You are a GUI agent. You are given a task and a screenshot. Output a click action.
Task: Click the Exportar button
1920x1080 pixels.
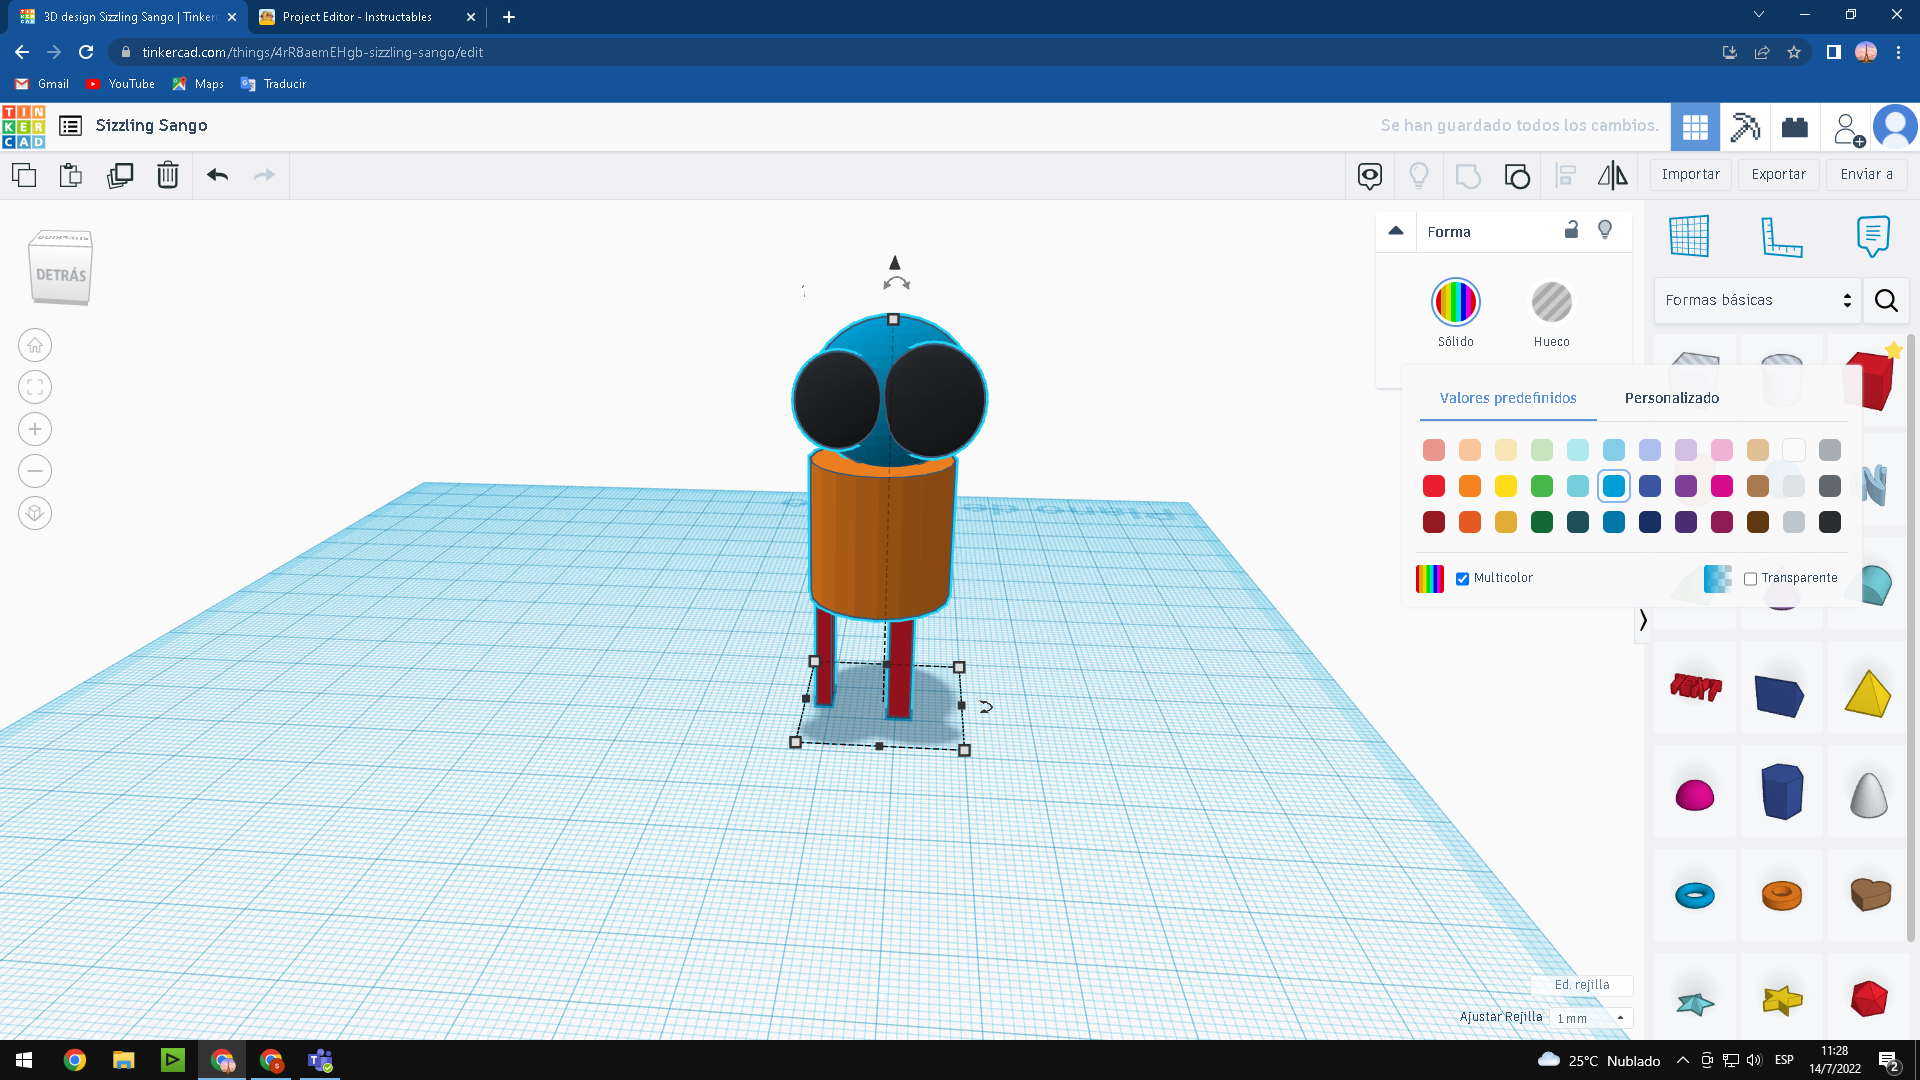tap(1778, 174)
